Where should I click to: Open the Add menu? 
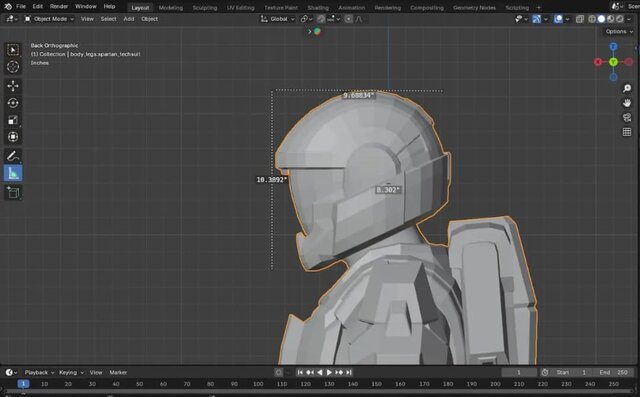coord(129,19)
